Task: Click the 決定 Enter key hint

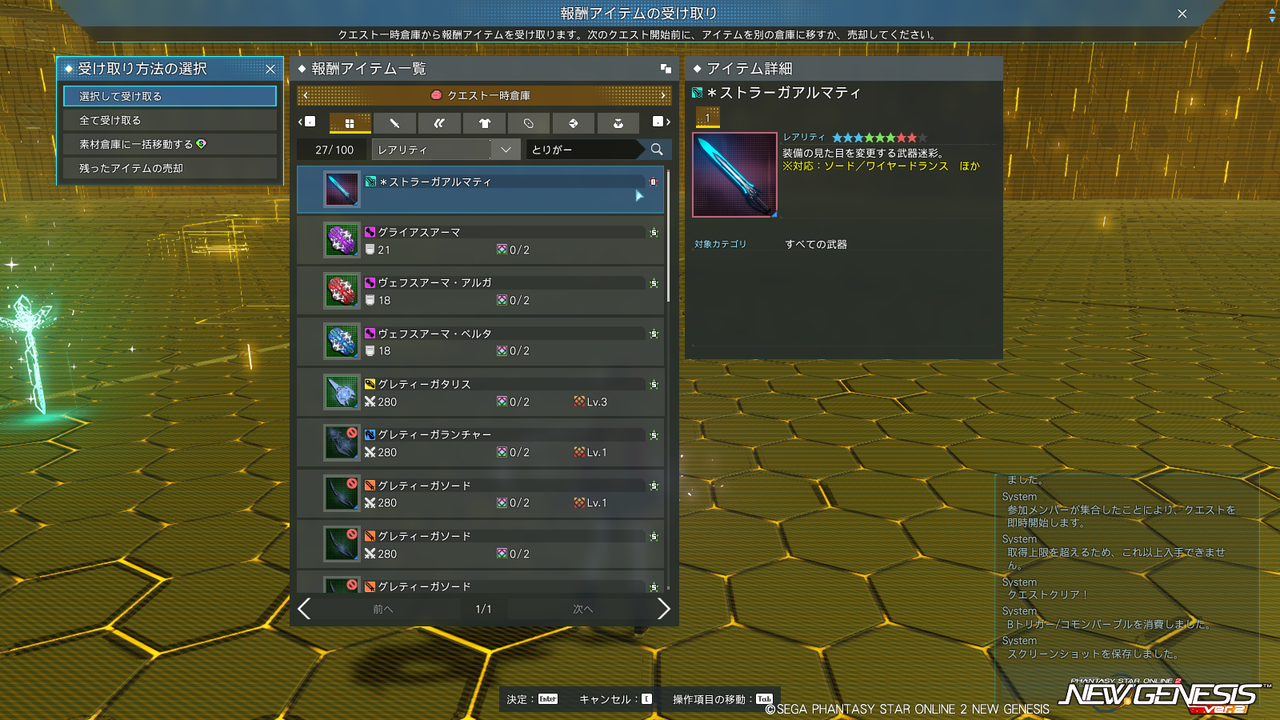Action: coord(532,699)
